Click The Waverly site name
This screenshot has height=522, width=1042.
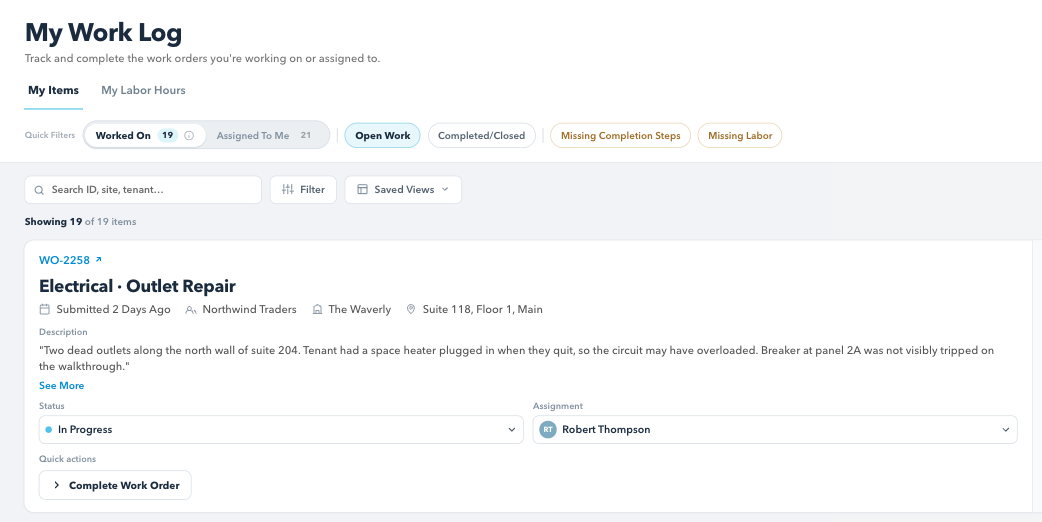360,309
